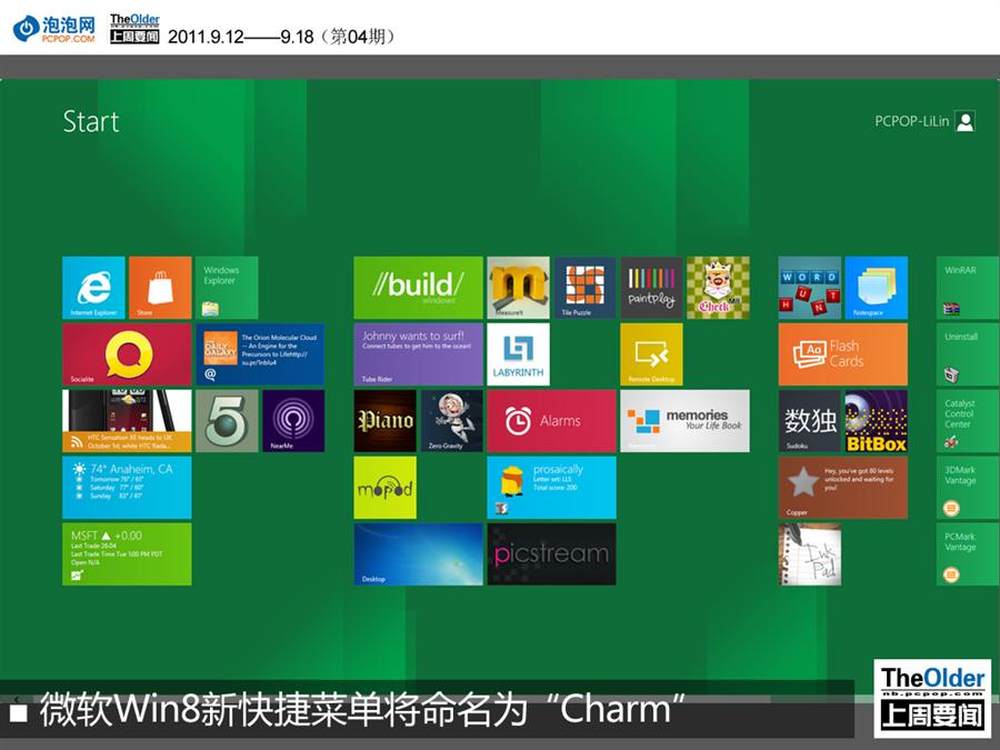Open the Tile Puzzle game
The image size is (1000, 750).
point(585,288)
